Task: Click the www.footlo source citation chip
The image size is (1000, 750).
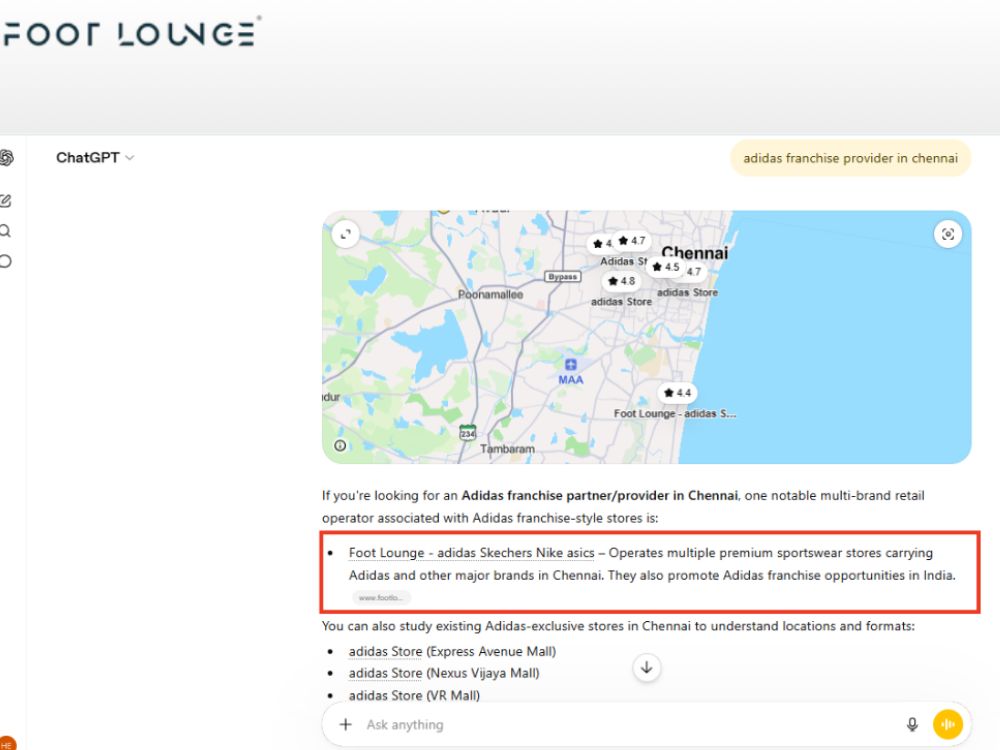Action: click(x=381, y=598)
